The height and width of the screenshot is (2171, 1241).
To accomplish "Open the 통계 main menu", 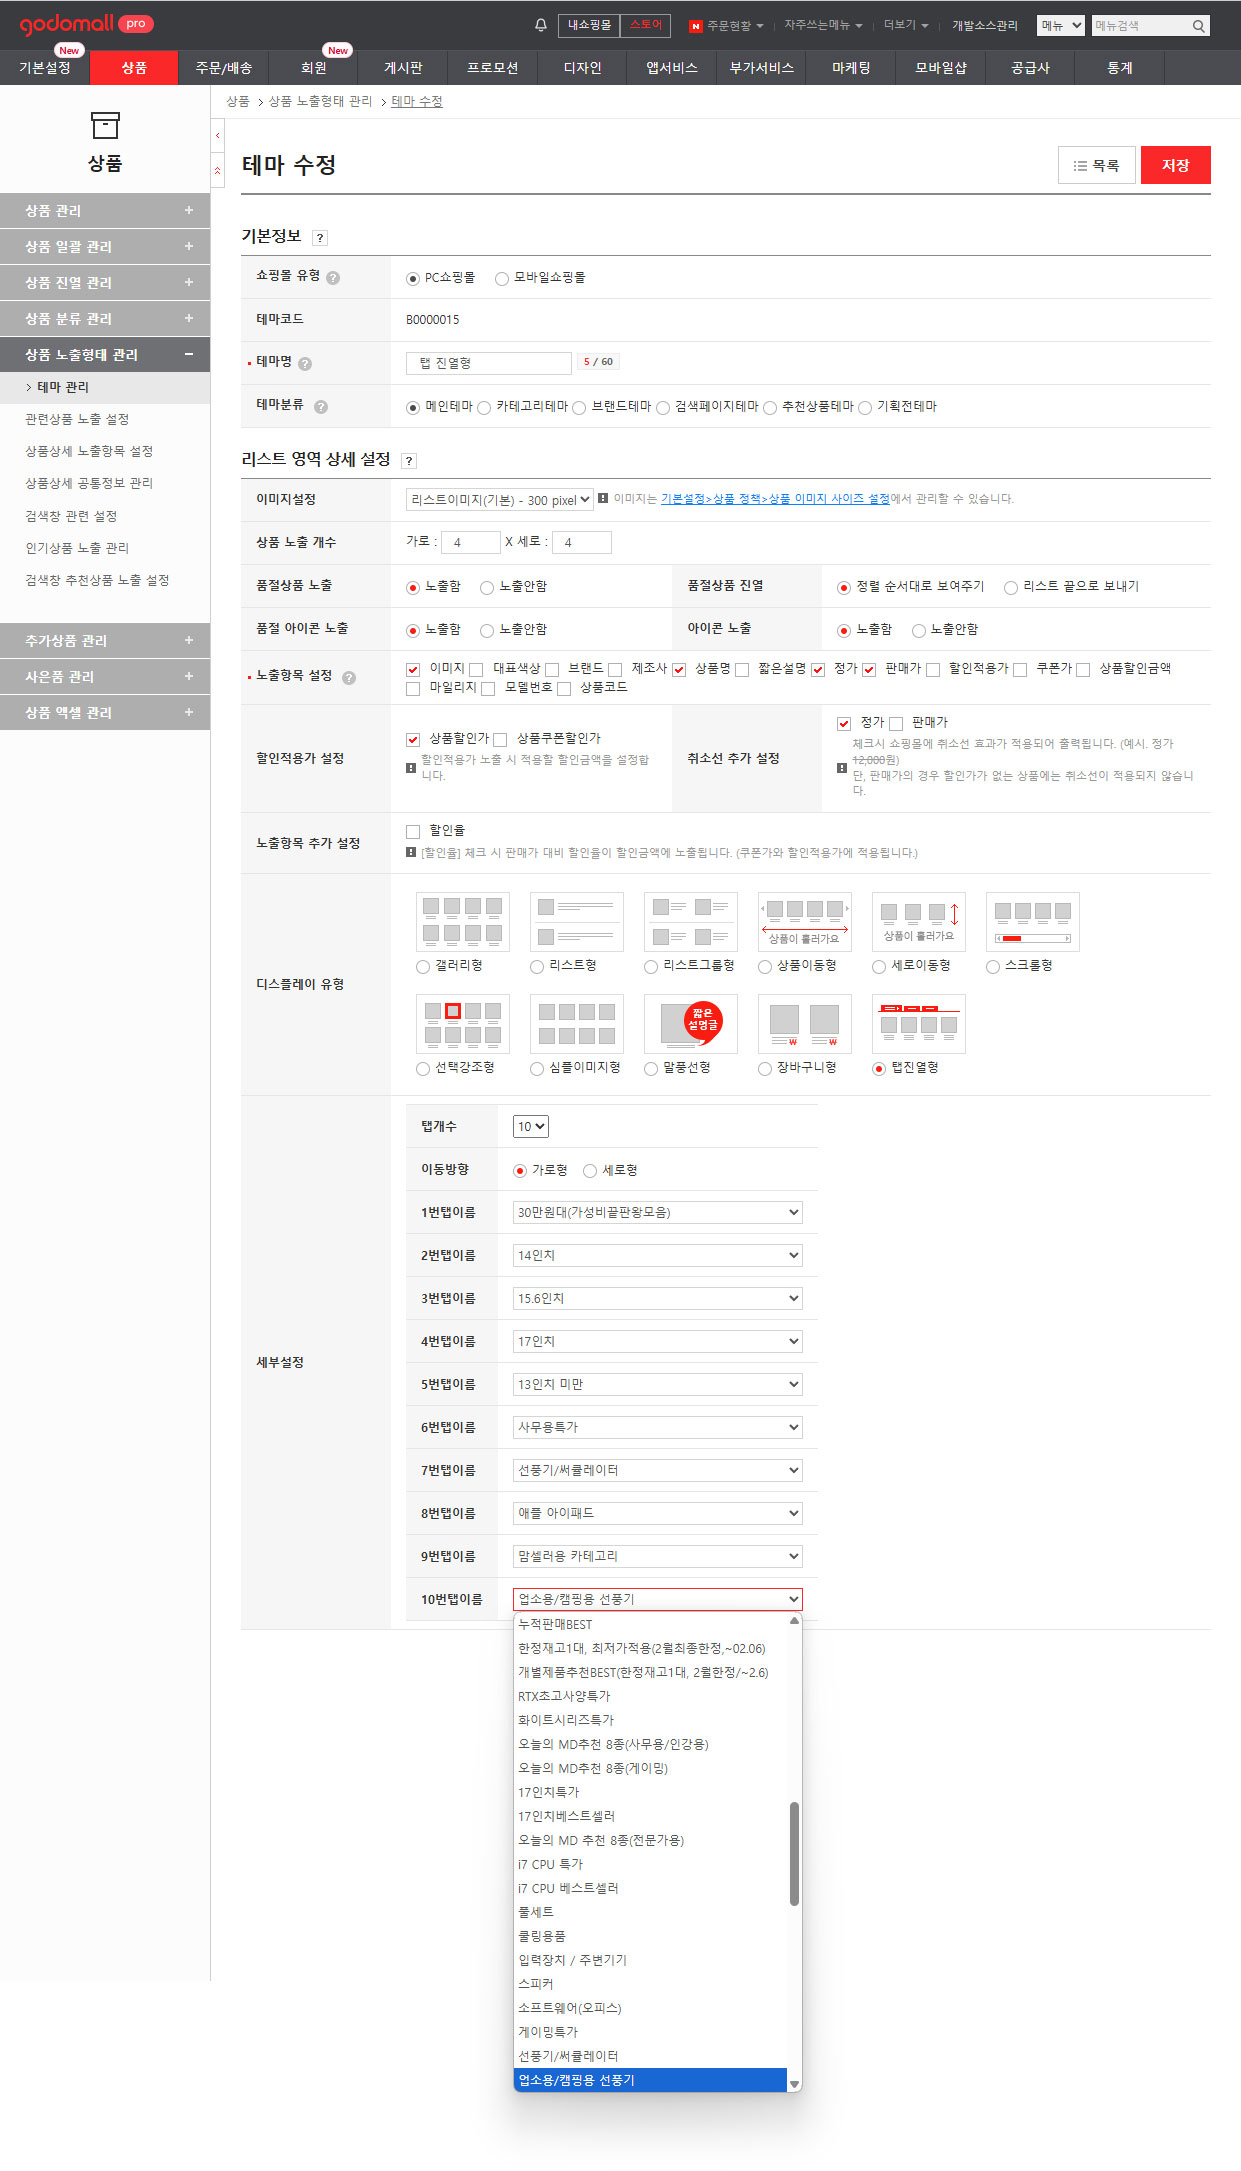I will (1120, 68).
